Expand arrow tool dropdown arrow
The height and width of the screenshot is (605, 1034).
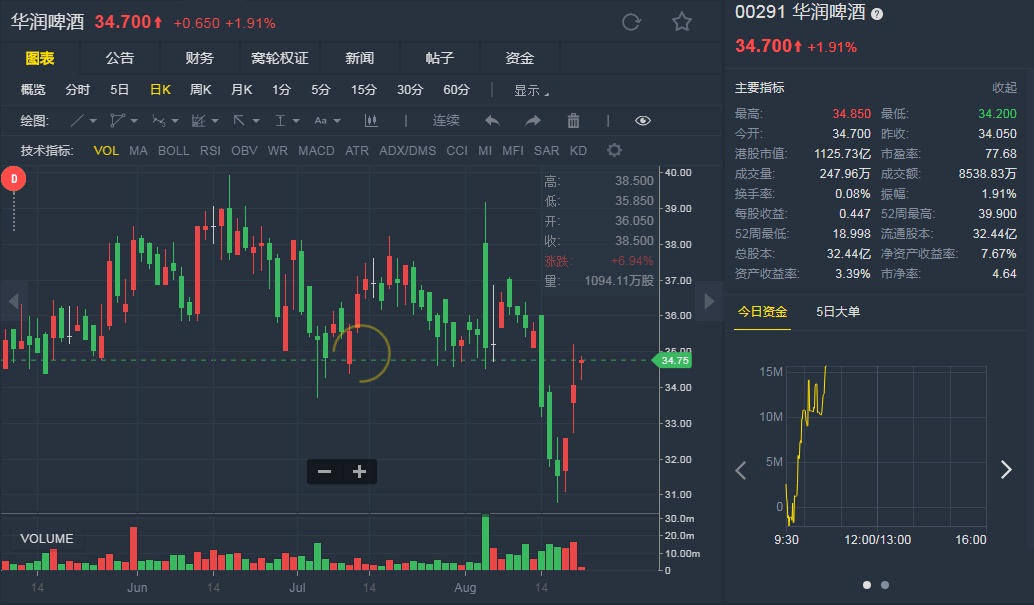[x=256, y=121]
